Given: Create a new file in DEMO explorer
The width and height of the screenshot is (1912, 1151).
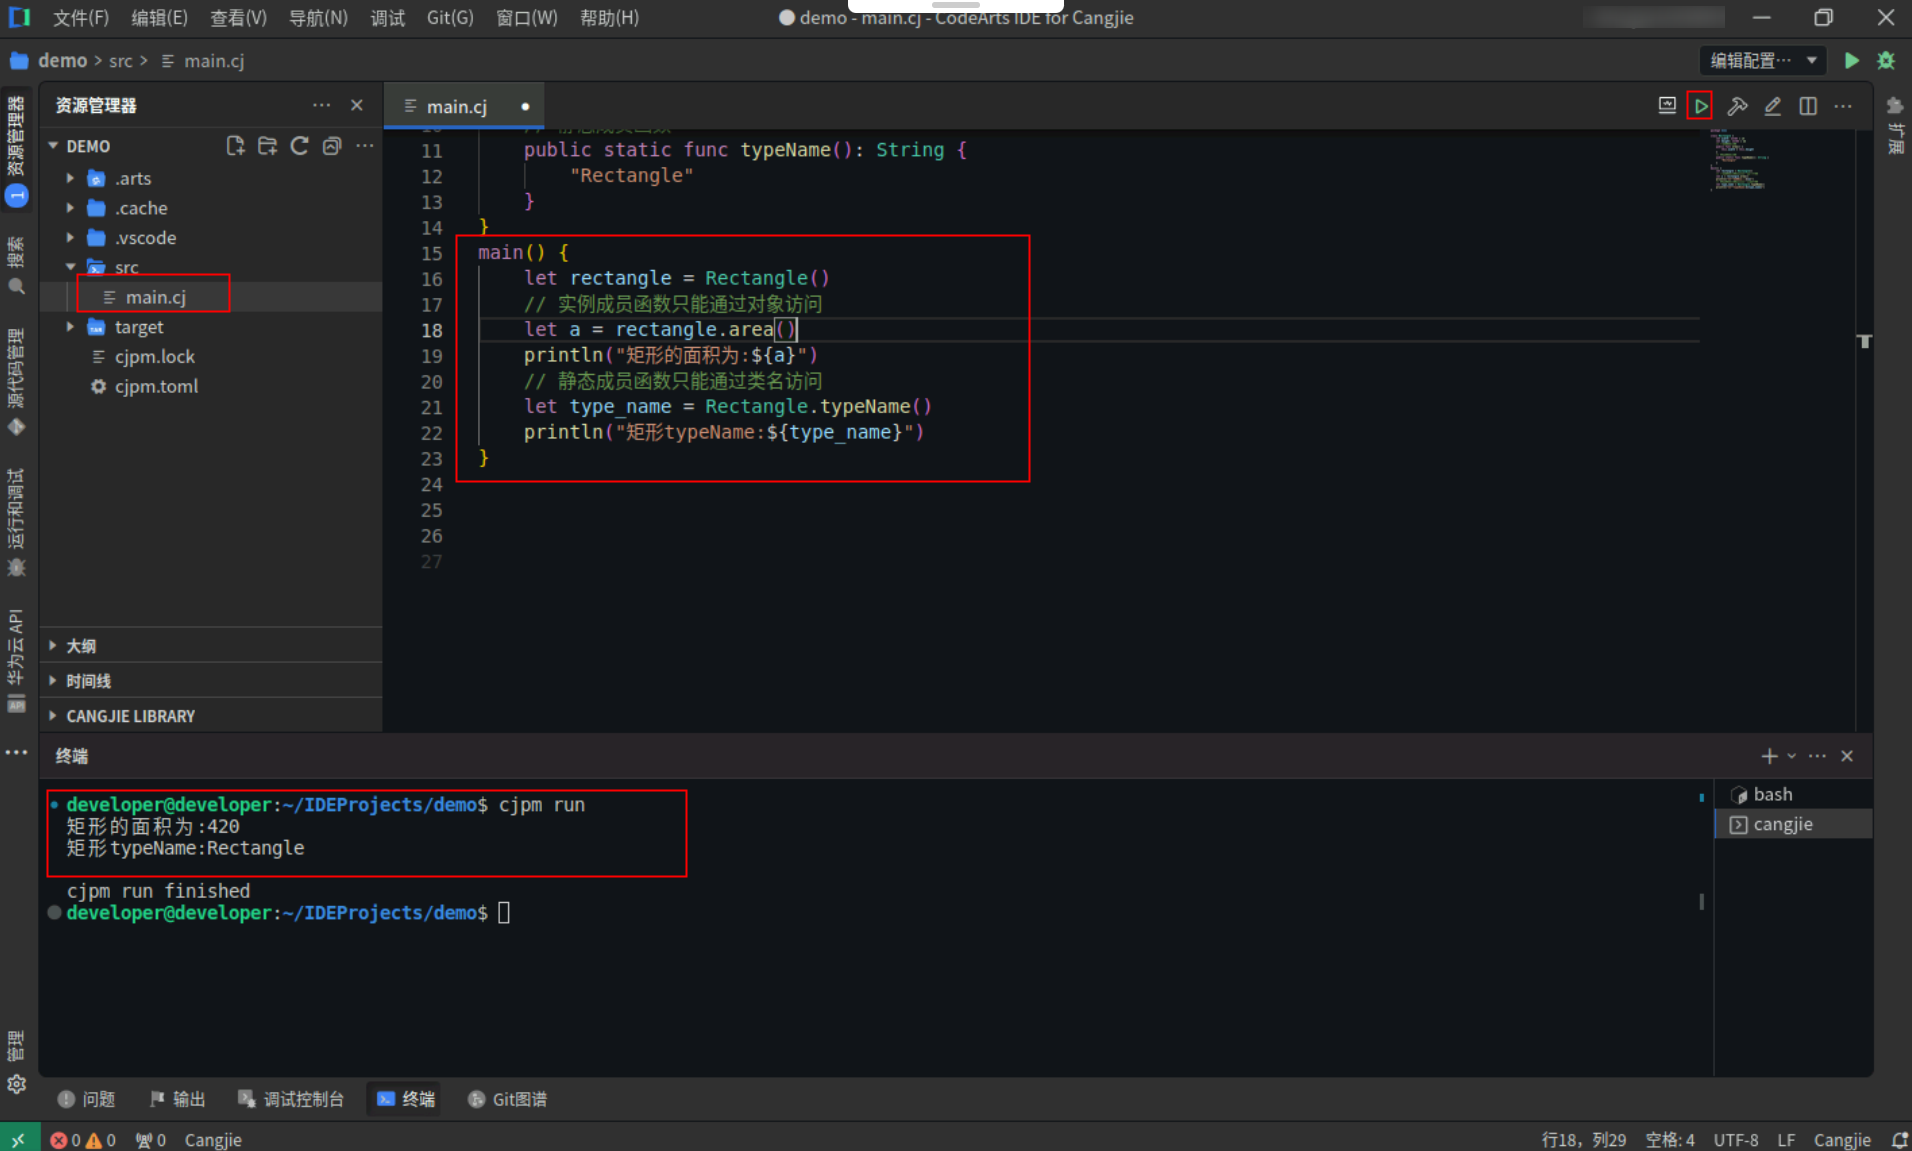Looking at the screenshot, I should 235,146.
